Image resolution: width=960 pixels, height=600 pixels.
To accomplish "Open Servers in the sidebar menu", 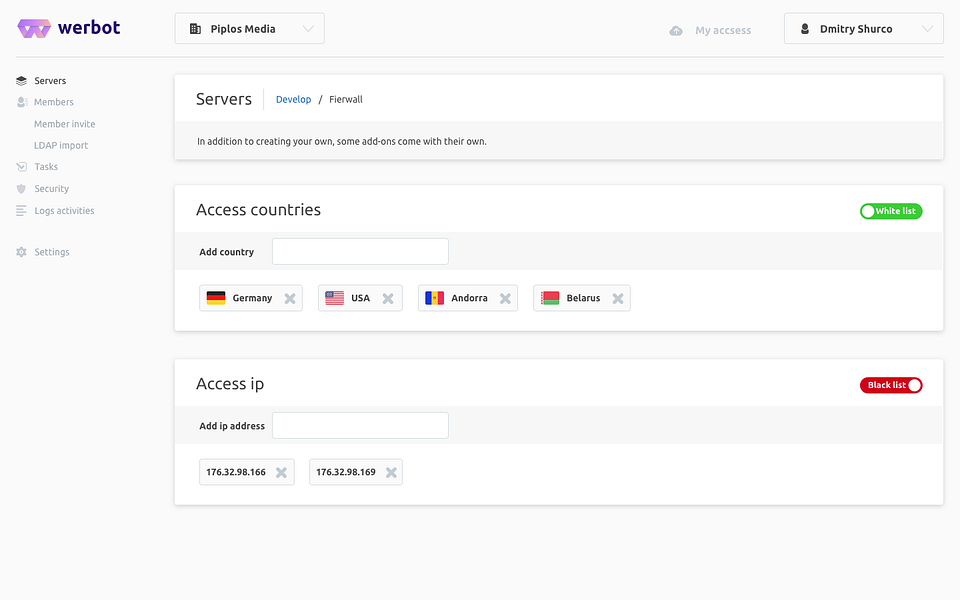I will pos(50,81).
